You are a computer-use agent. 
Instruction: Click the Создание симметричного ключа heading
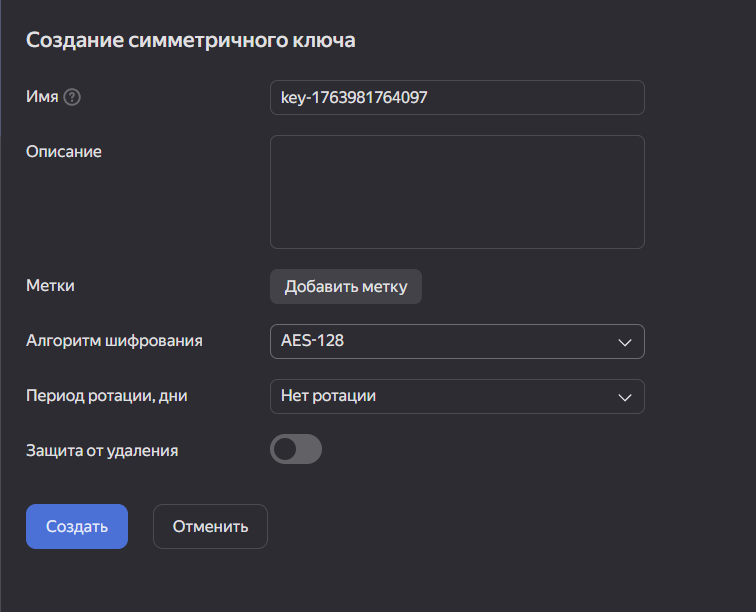point(191,40)
